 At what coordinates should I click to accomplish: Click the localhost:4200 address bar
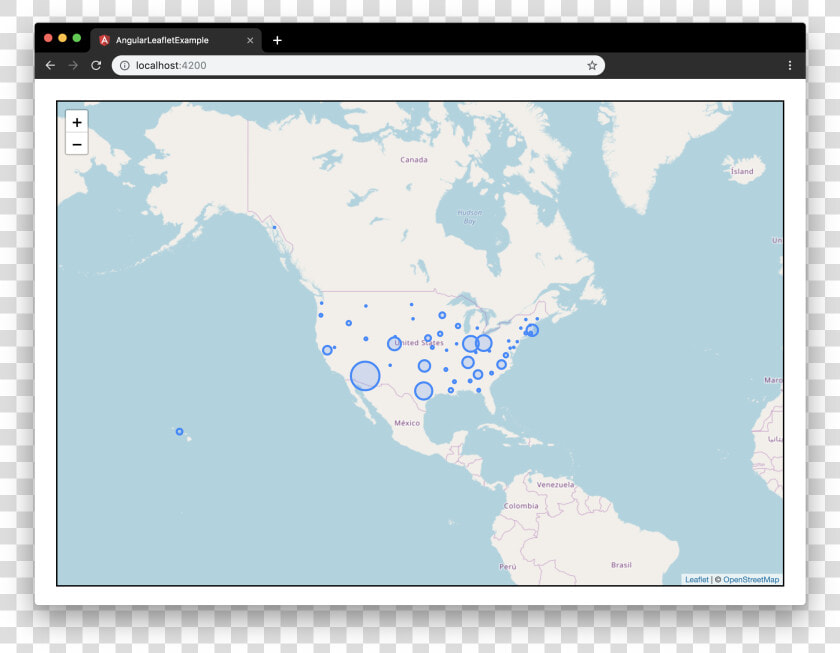coord(358,65)
